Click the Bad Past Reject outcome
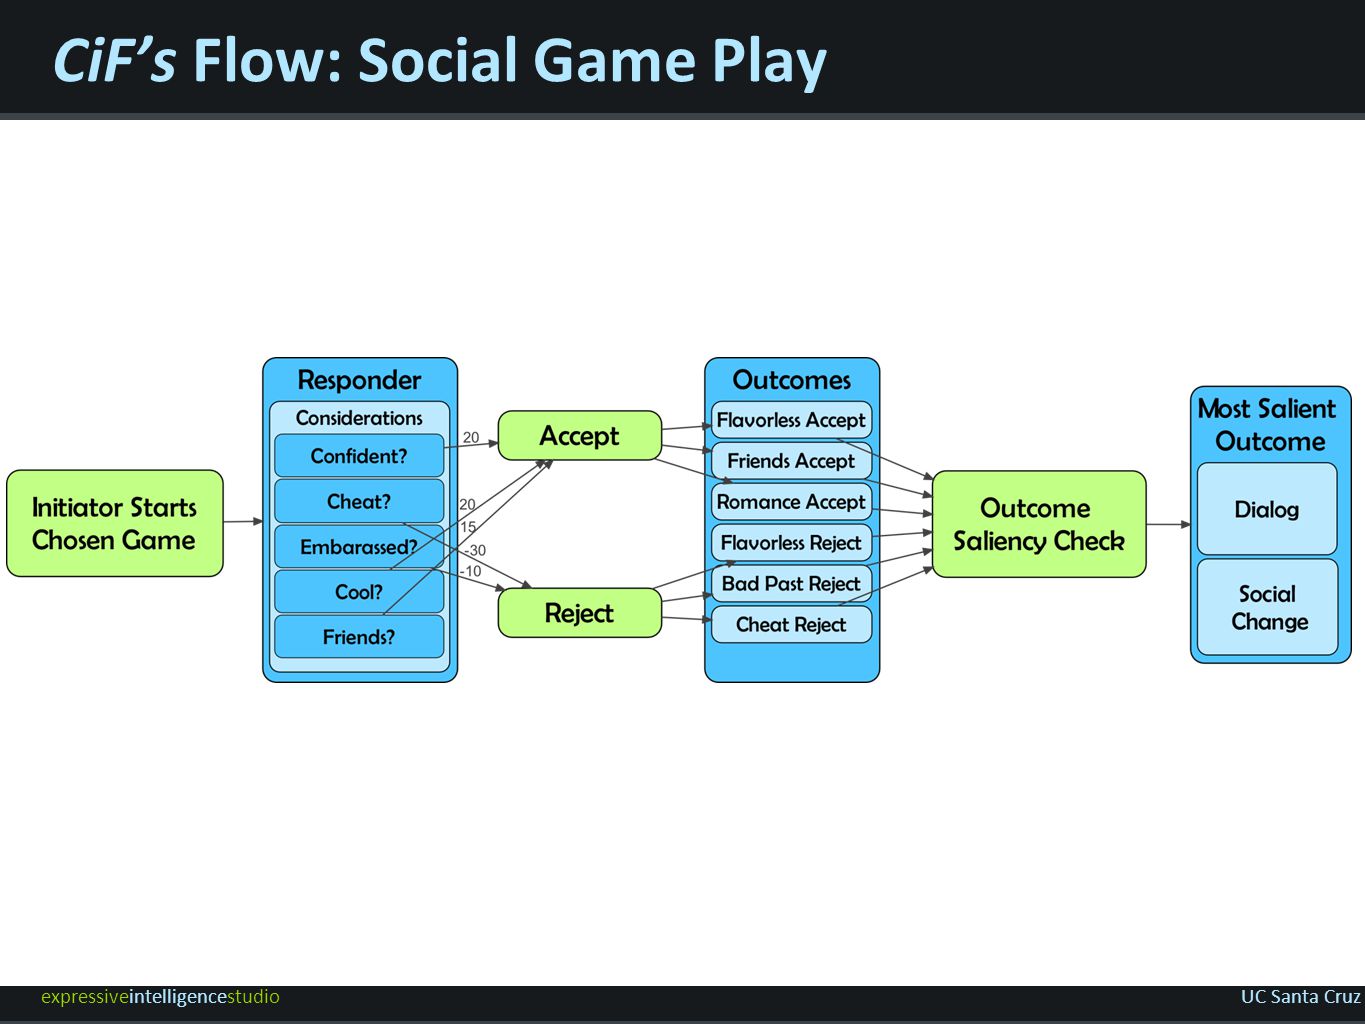 click(791, 584)
